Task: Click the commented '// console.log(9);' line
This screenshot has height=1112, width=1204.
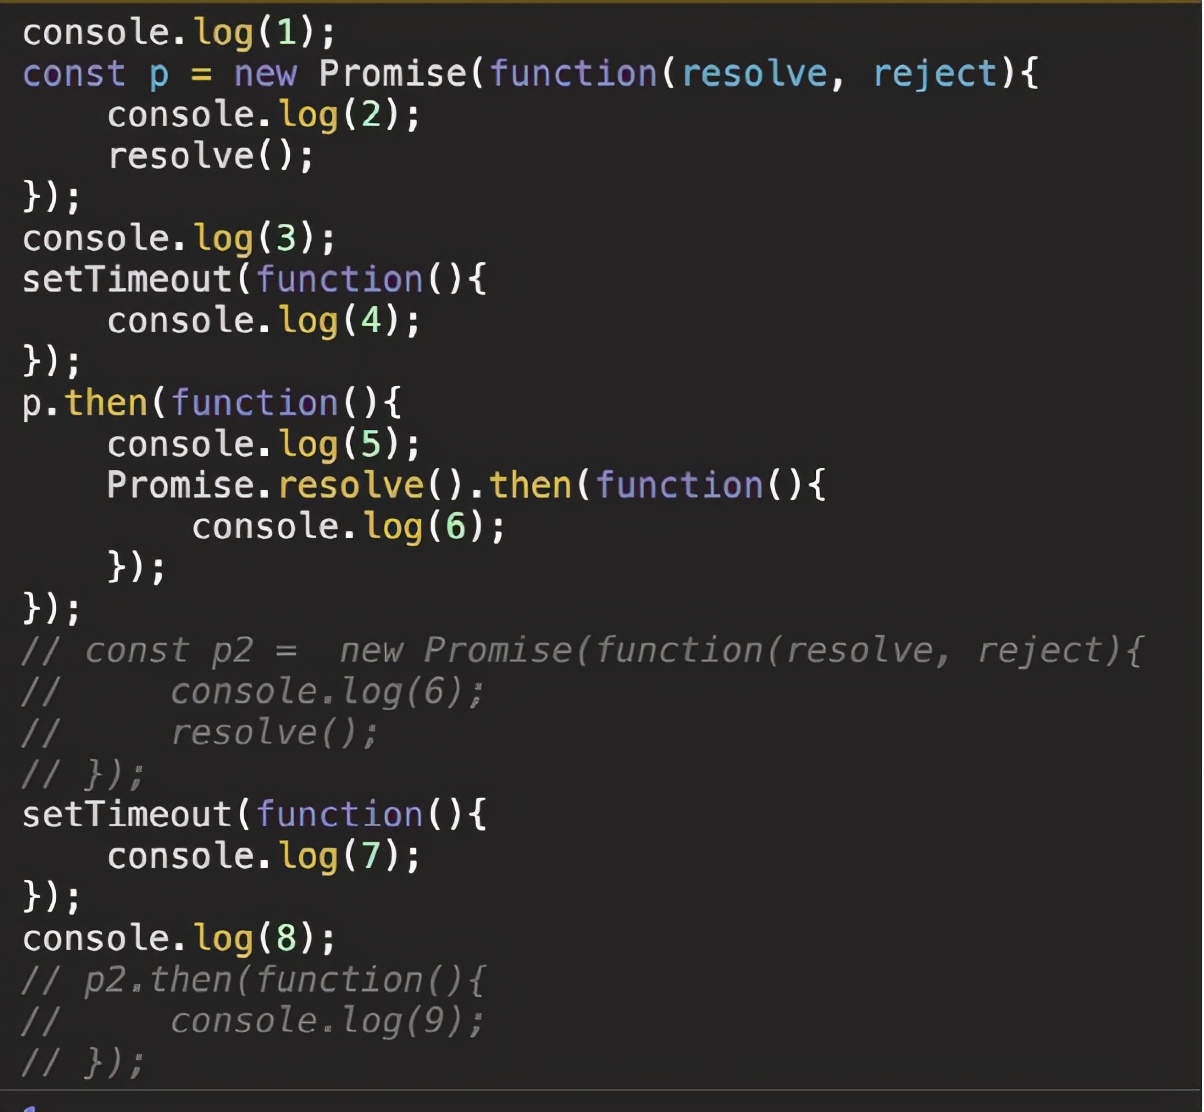Action: 254,1021
